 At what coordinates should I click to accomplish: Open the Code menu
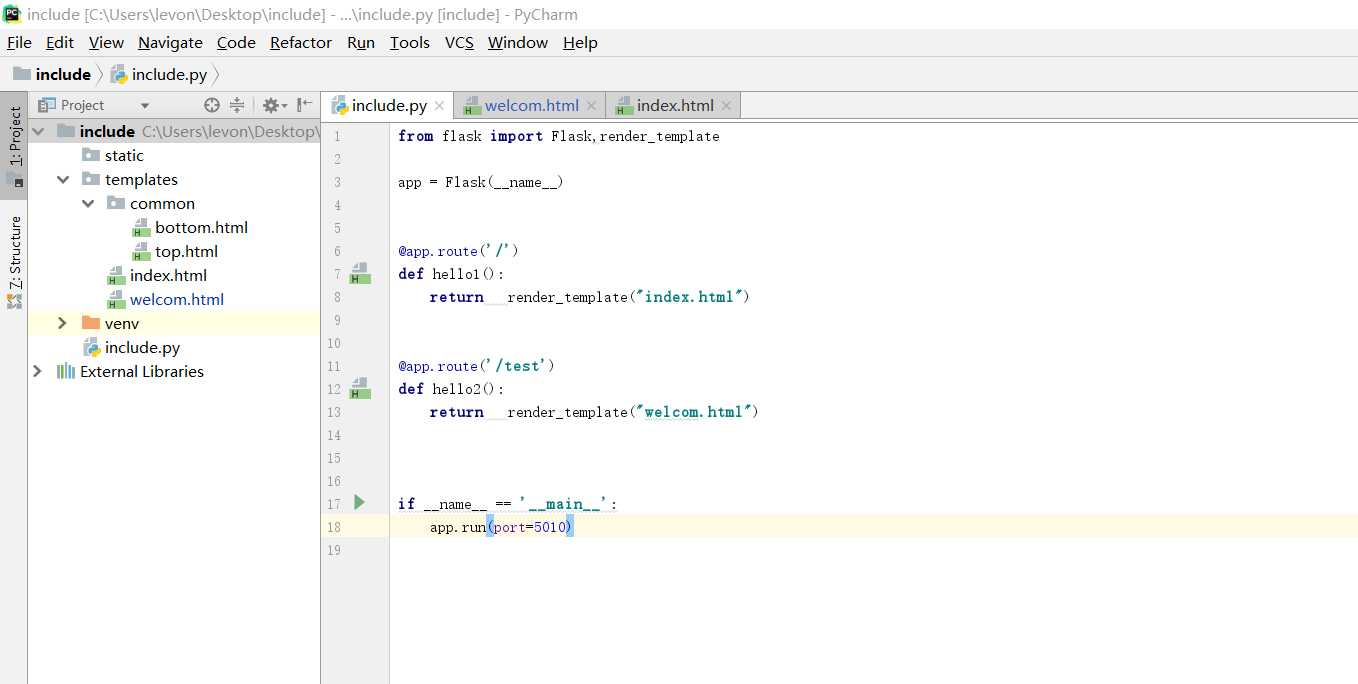[x=236, y=42]
